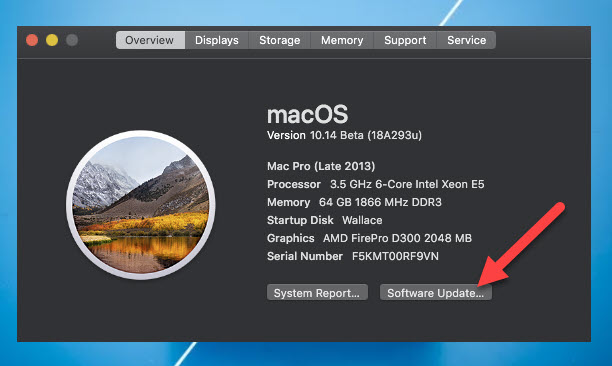Screen dimensions: 612x366
Task: Click the Software Update... button
Action: (436, 293)
